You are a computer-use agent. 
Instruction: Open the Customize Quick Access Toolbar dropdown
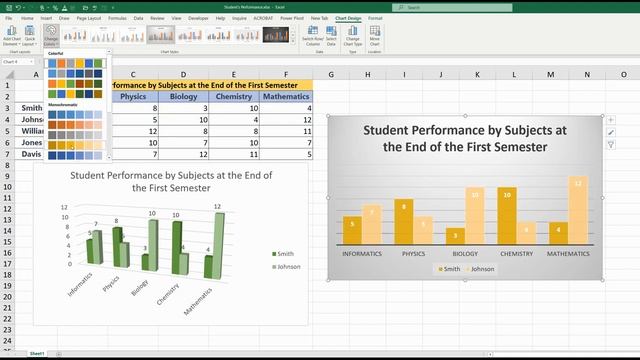113,7
